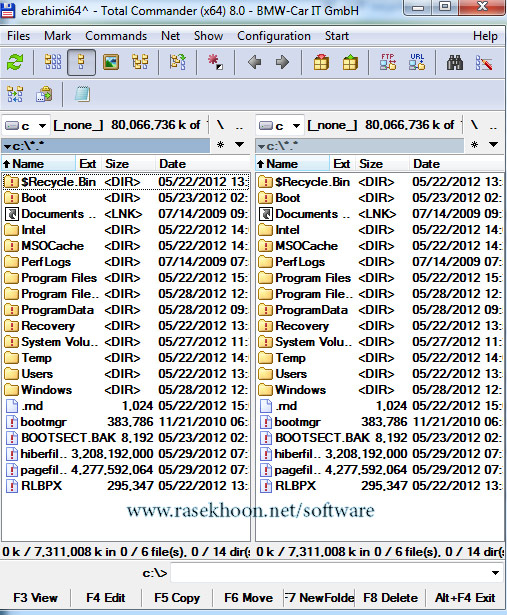Open the Show menu

click(209, 36)
